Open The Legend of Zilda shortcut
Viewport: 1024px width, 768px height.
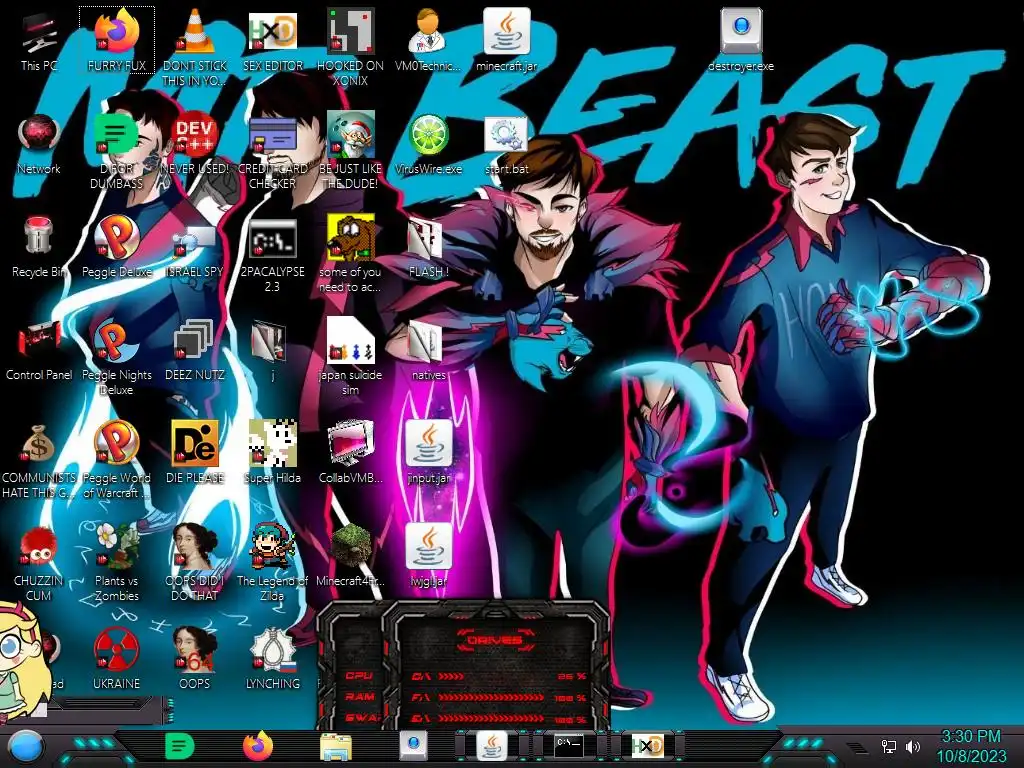(x=273, y=564)
